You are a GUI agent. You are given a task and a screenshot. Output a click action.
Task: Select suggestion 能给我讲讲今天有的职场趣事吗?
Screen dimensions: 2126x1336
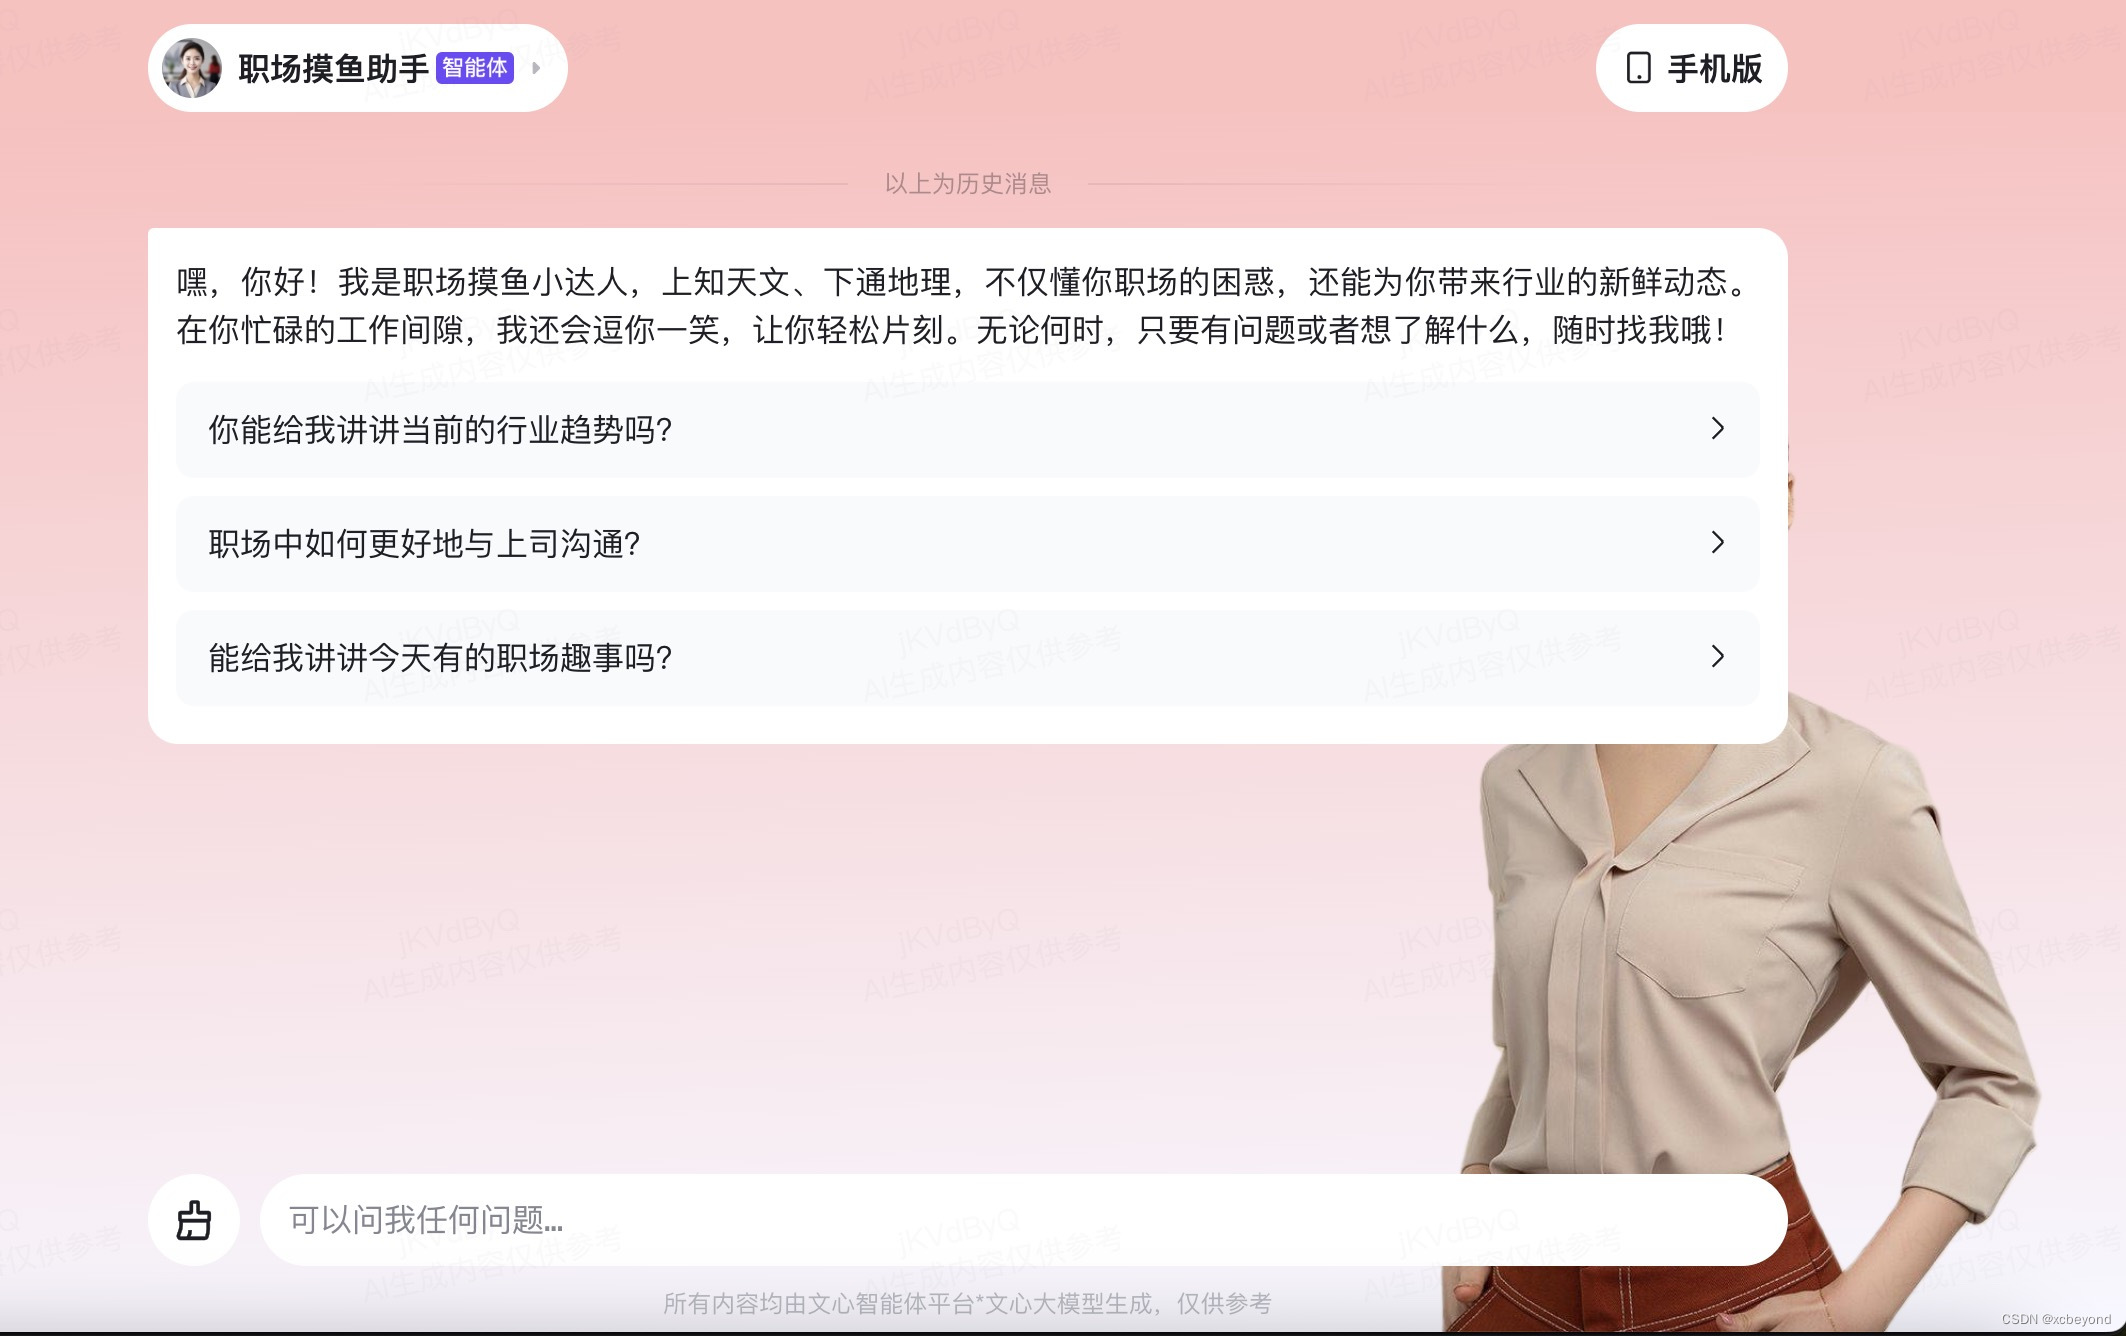(x=440, y=658)
